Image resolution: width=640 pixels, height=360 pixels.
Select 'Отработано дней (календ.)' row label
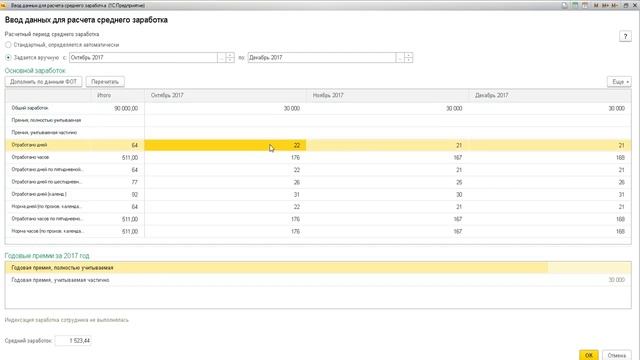(x=39, y=194)
